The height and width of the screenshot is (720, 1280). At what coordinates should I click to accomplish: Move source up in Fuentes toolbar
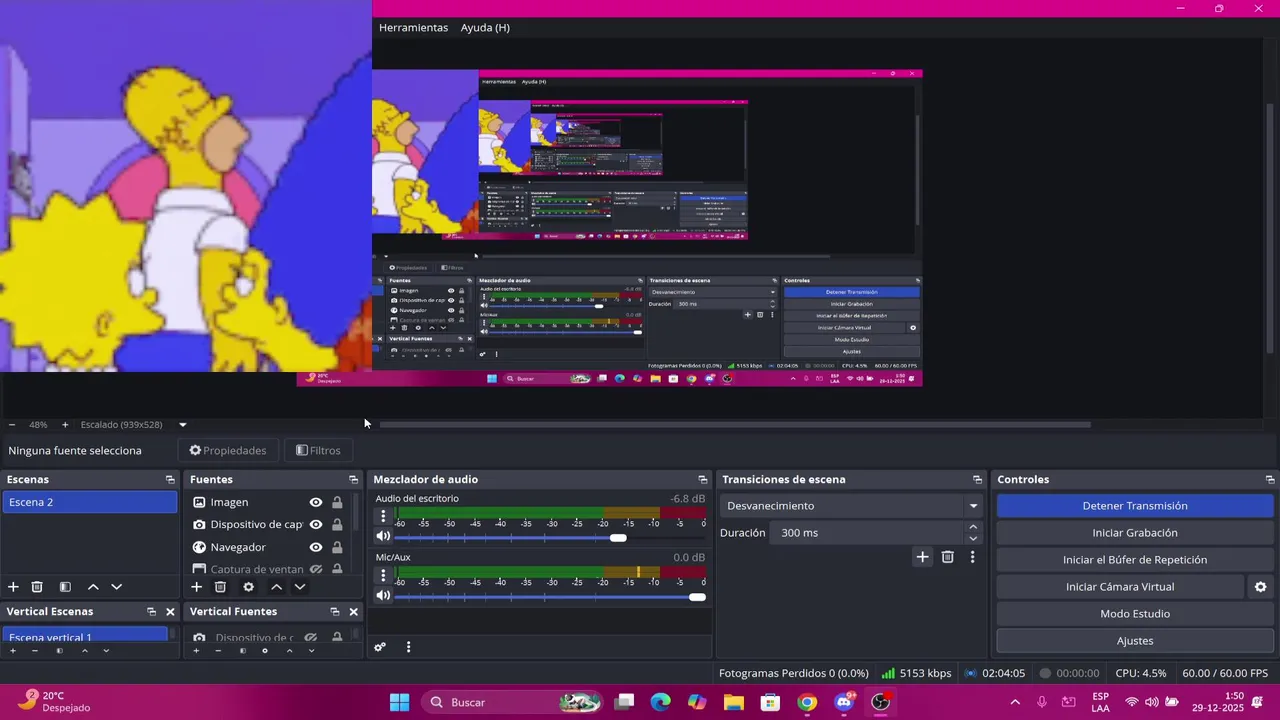click(x=276, y=587)
